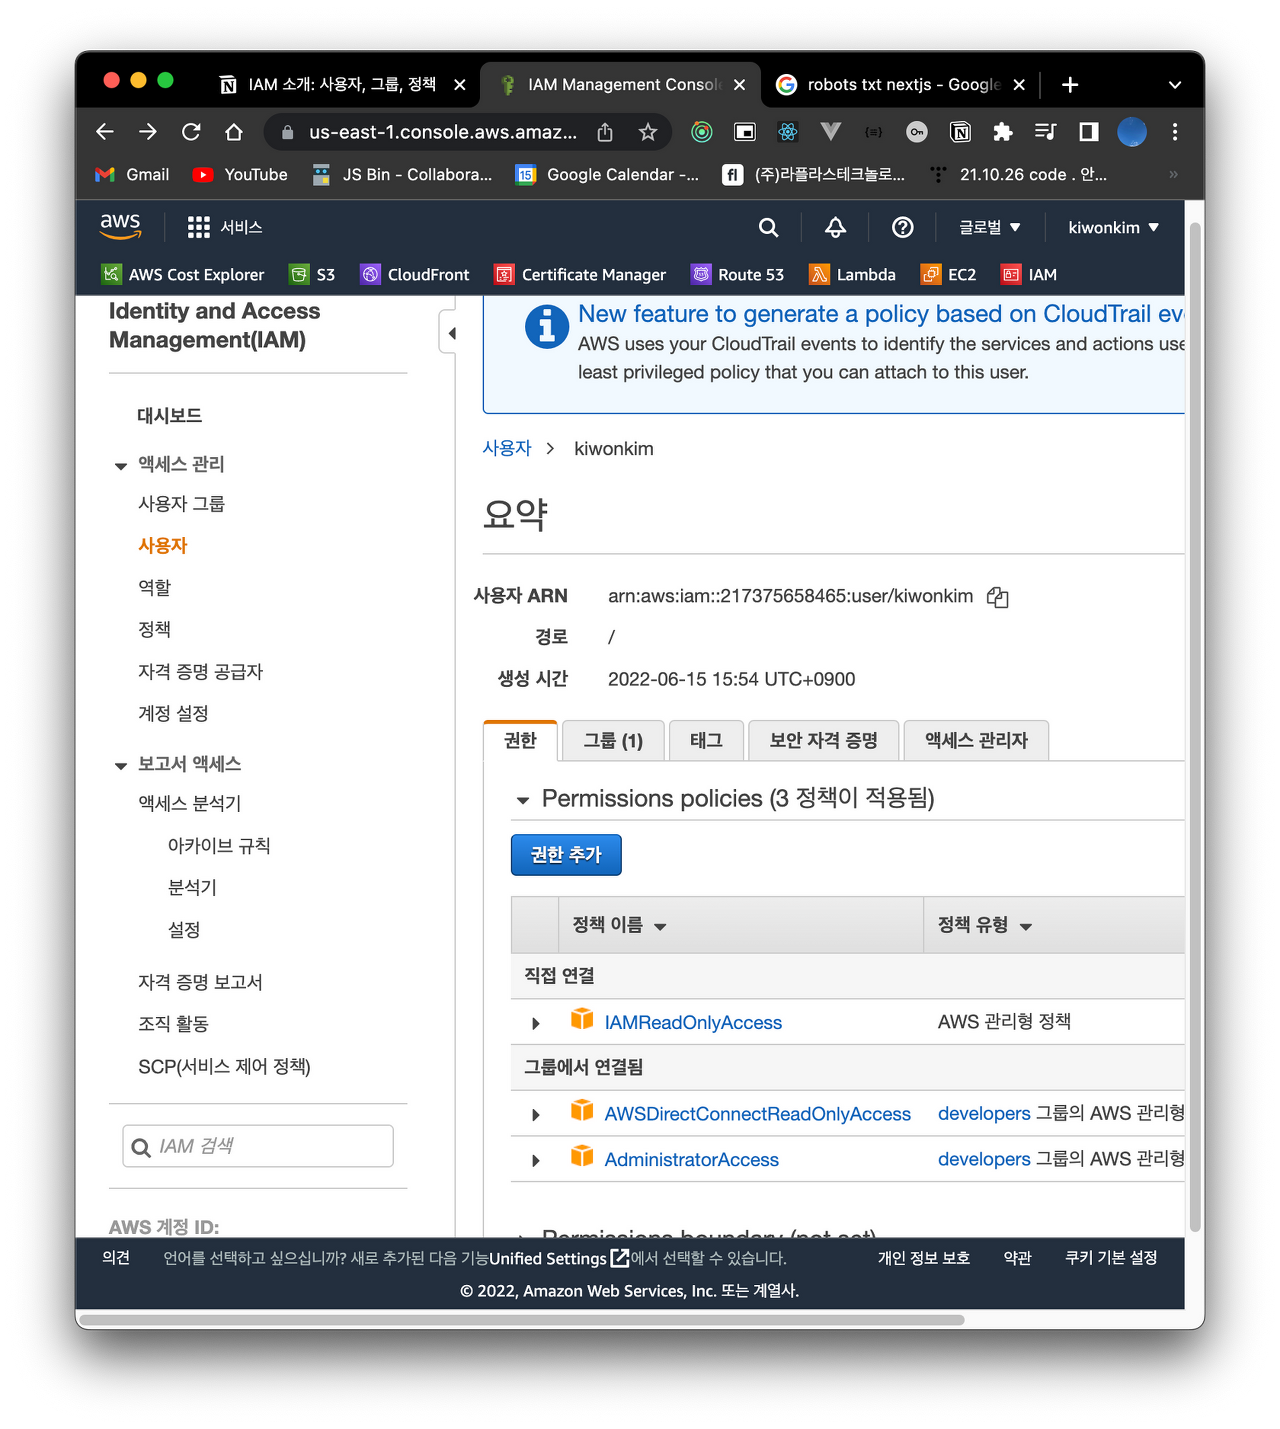
Task: Click the 권한 추가 button
Action: coord(566,855)
